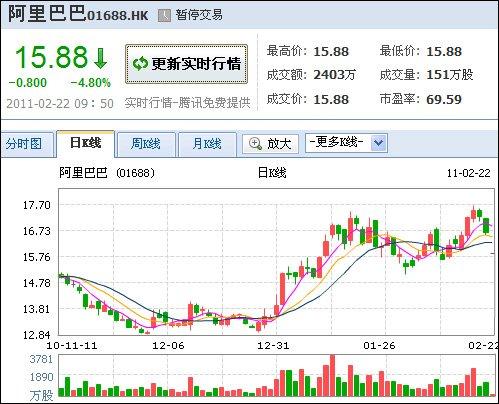Click the tallest red volume bar
The height and width of the screenshot is (404, 499).
pyautogui.click(x=332, y=376)
